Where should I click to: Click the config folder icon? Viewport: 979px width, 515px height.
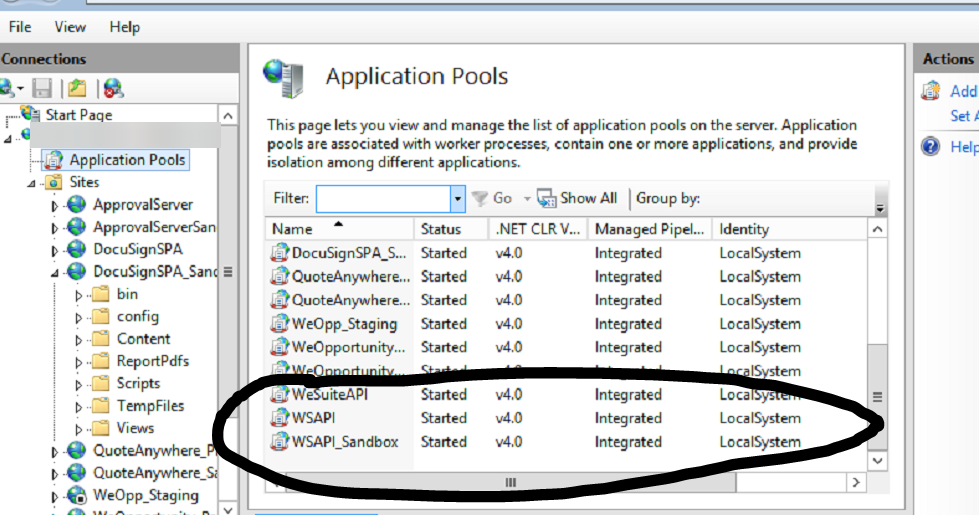[x=101, y=316]
